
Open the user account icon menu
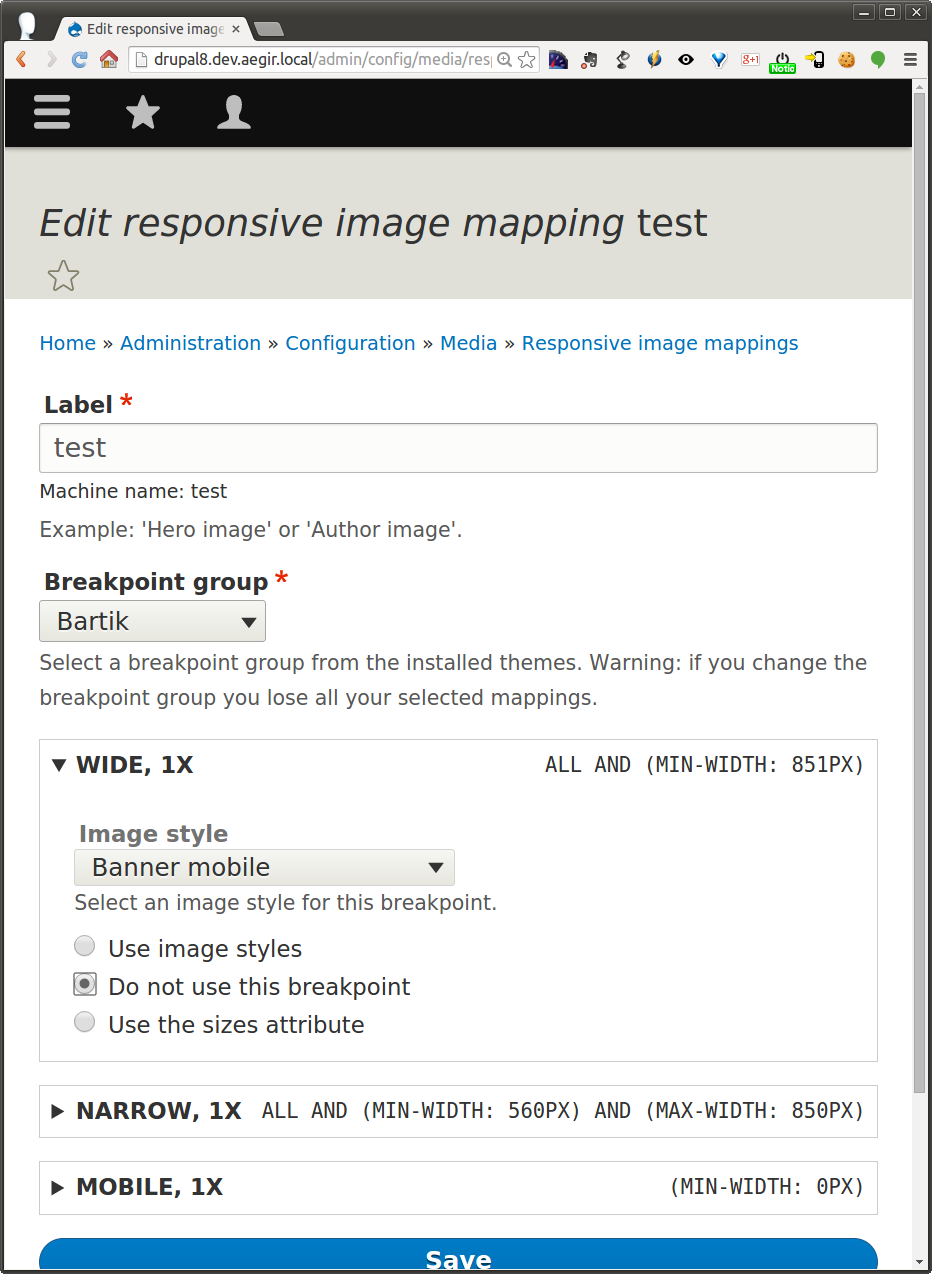[x=234, y=112]
